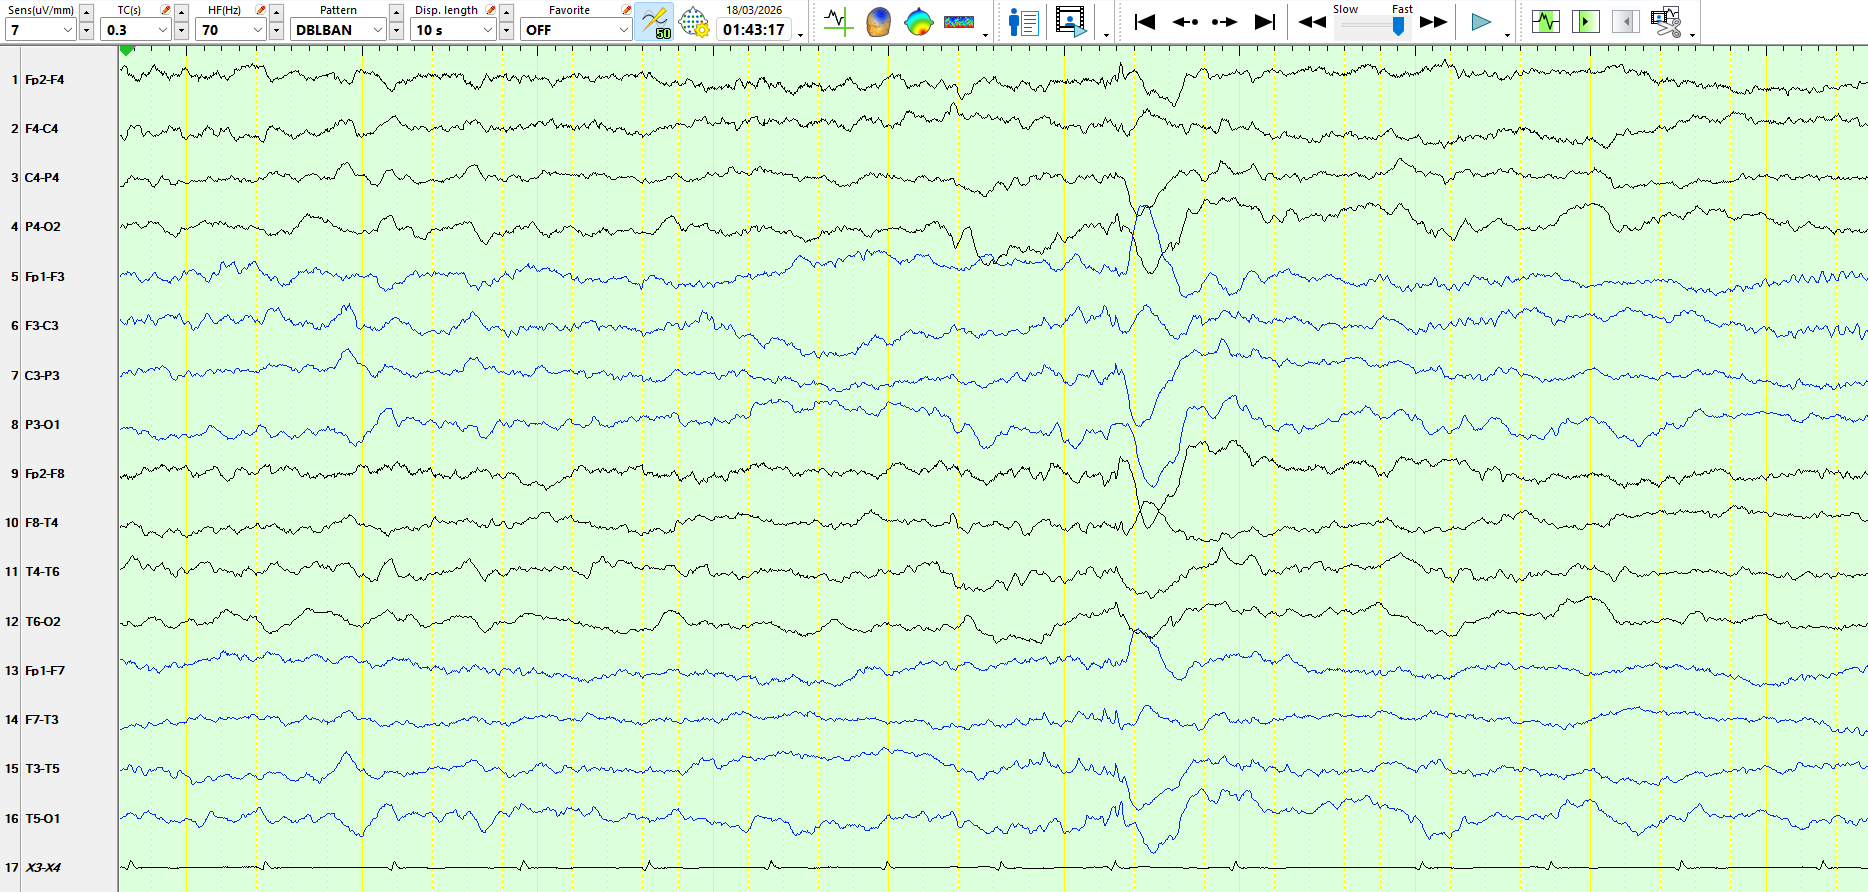Select the F4-C4 channel label
This screenshot has height=892, width=1868.
point(41,129)
